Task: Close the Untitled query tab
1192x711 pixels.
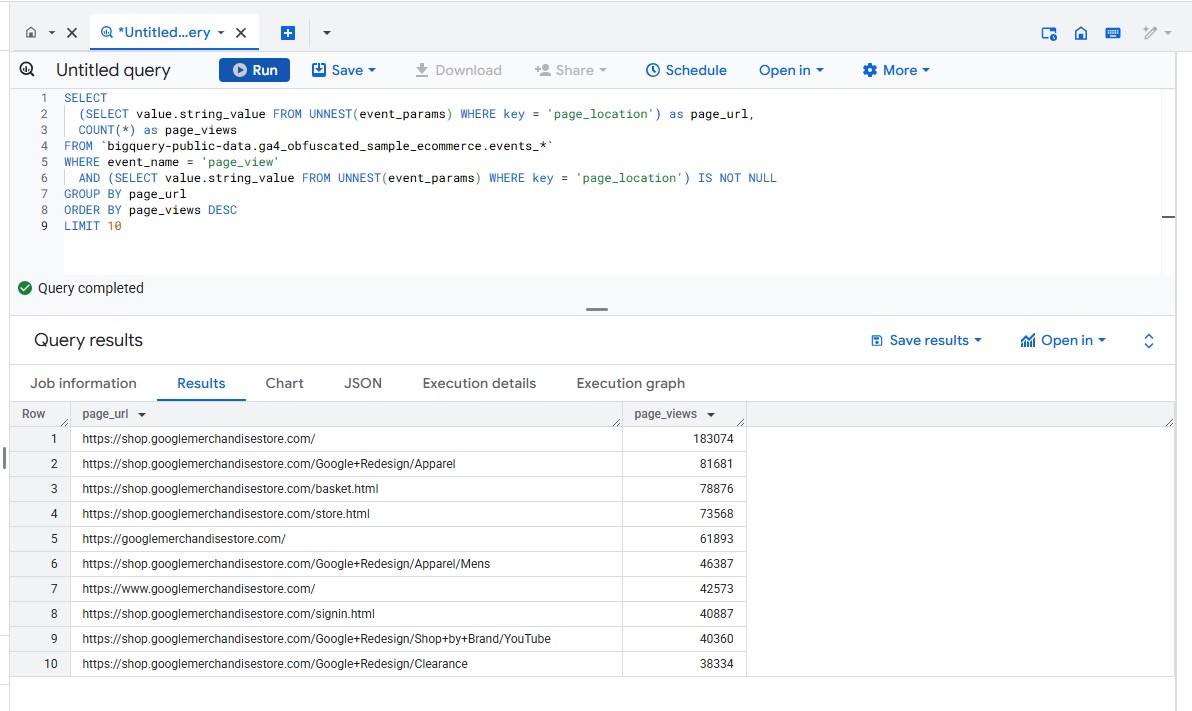Action: pos(241,33)
